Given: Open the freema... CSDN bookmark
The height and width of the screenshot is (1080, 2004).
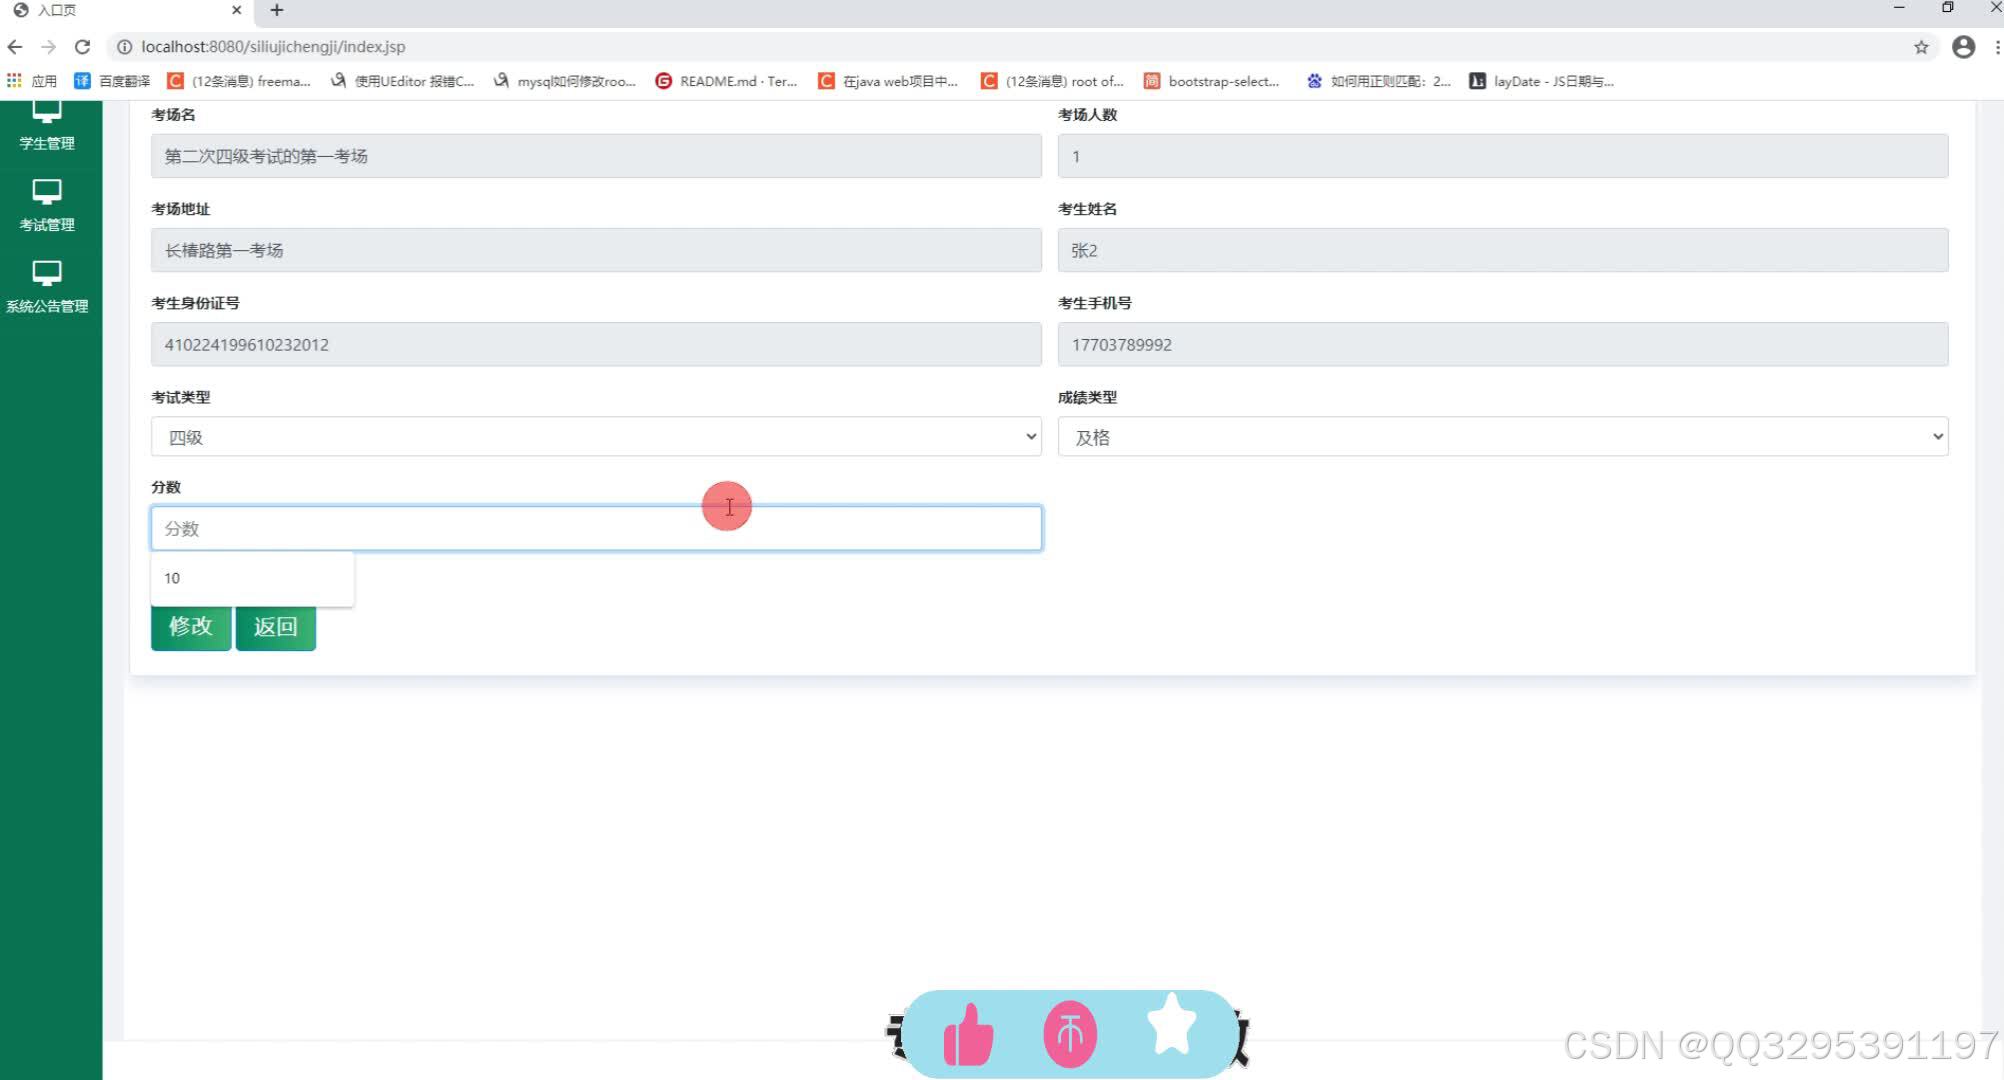Looking at the screenshot, I should [239, 81].
